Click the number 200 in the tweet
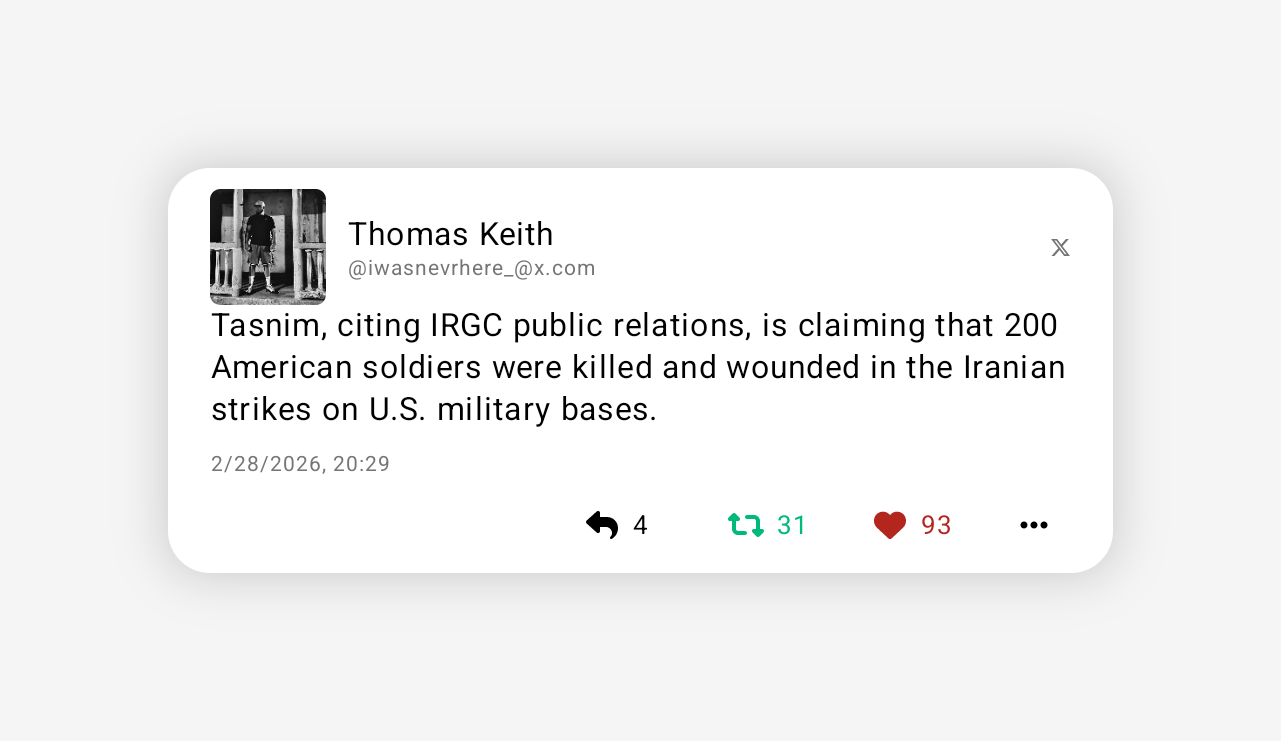This screenshot has height=741, width=1281. 1031,326
